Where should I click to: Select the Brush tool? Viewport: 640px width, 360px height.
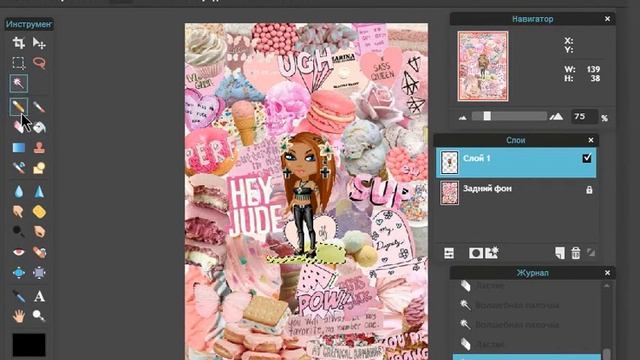click(x=39, y=107)
